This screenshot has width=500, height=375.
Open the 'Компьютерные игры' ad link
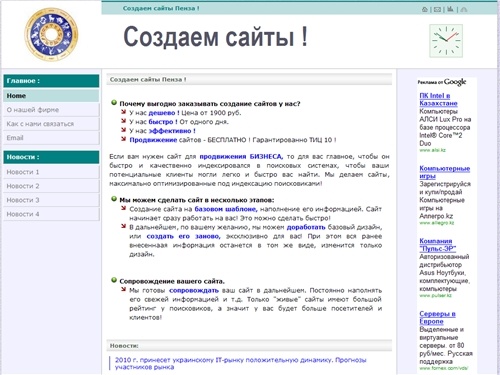pos(444,172)
